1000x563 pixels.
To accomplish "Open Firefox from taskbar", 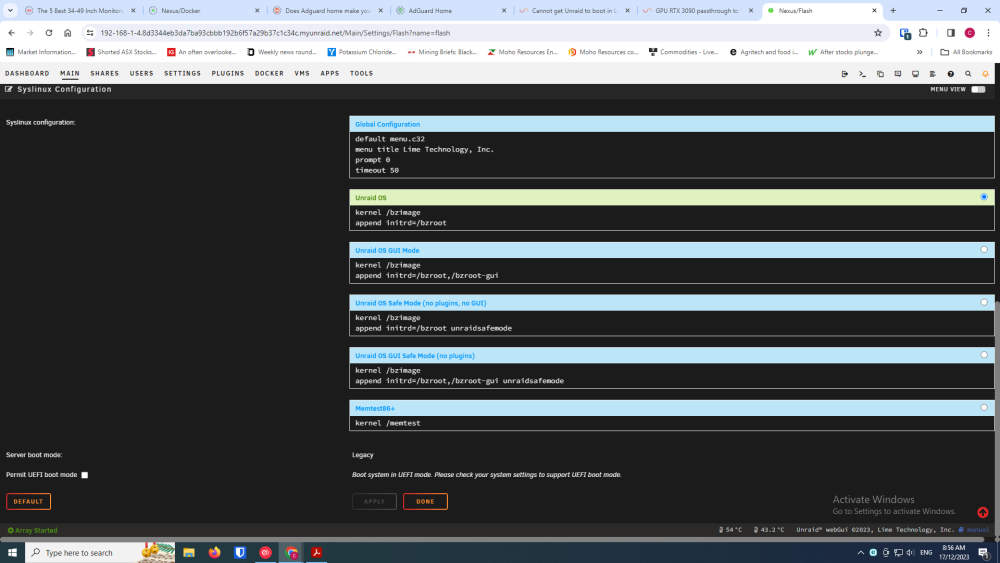I will point(214,552).
